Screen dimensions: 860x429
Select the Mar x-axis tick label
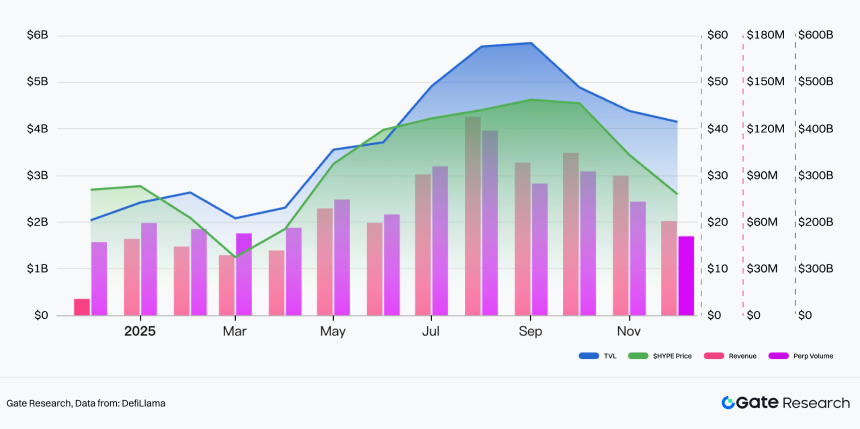click(x=235, y=331)
